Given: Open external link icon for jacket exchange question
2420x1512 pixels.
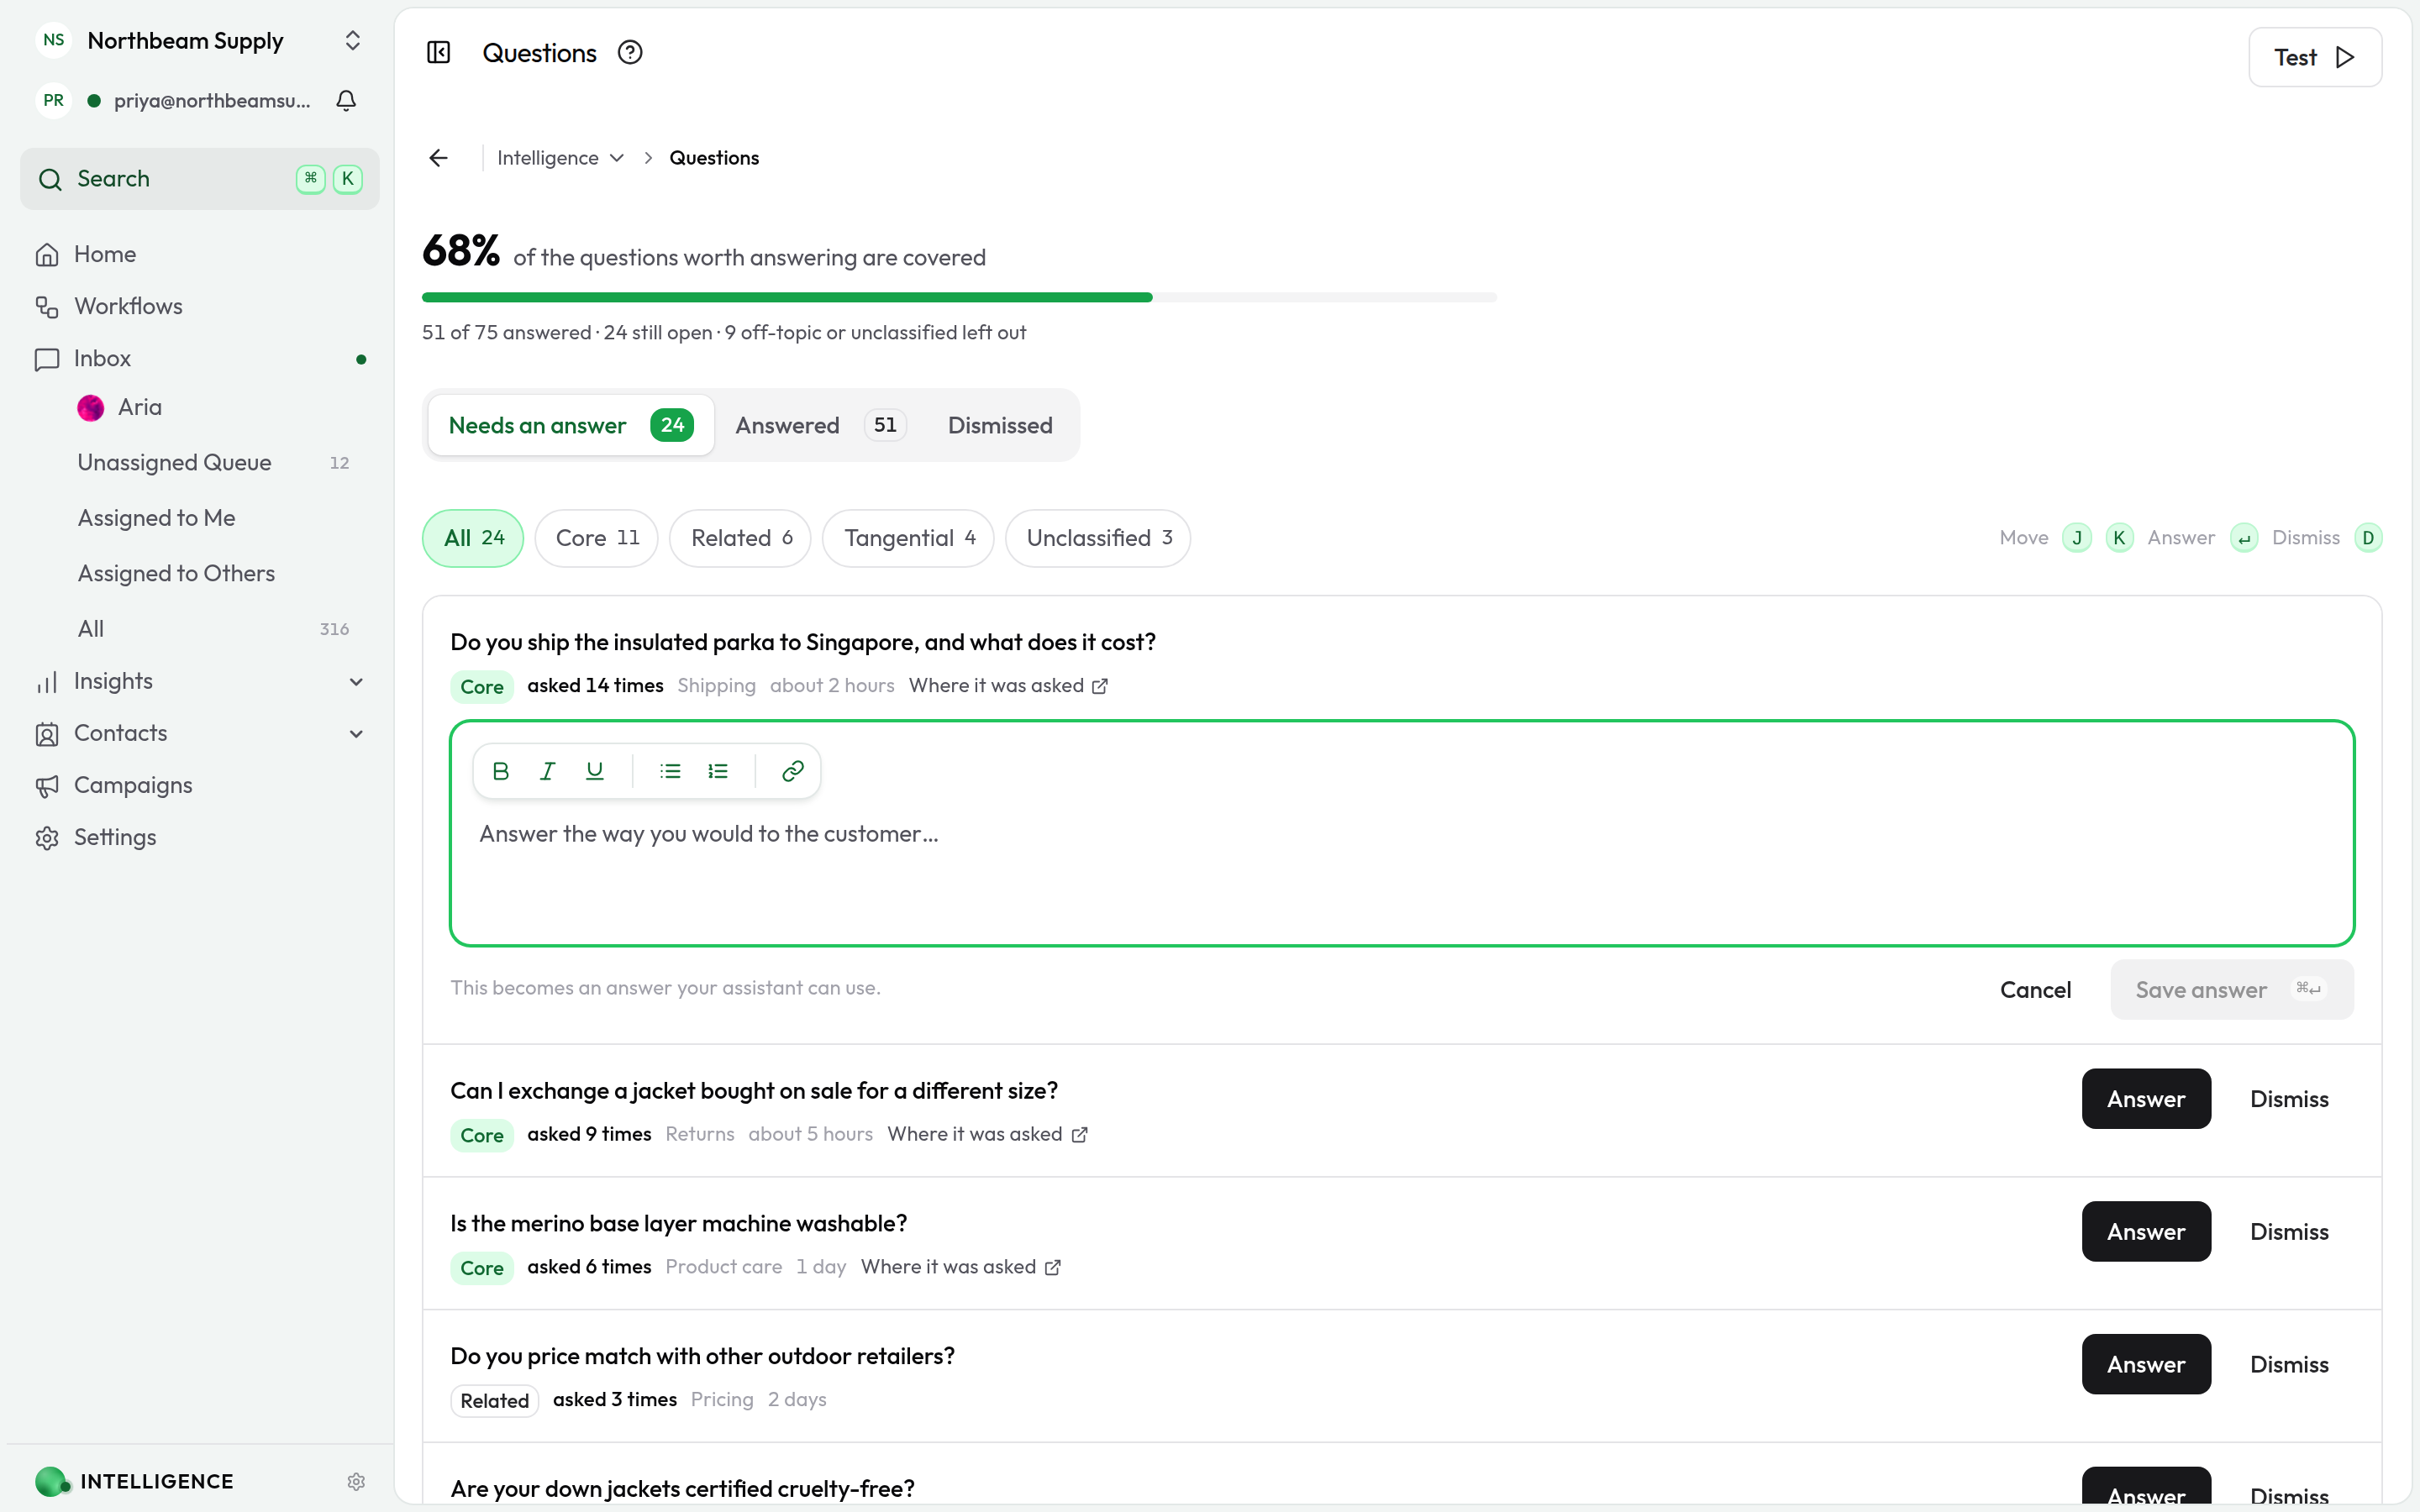Looking at the screenshot, I should (1079, 1135).
